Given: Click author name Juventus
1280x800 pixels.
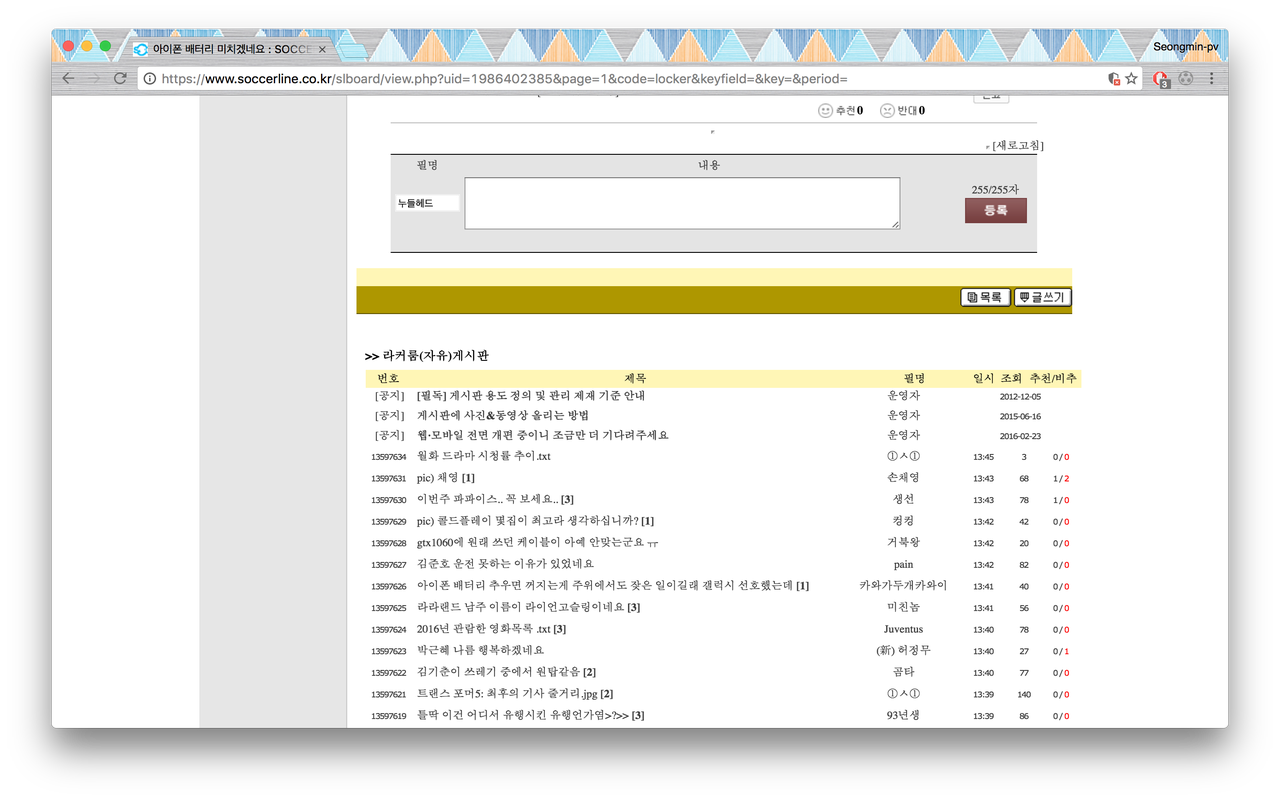Looking at the screenshot, I should (x=903, y=629).
